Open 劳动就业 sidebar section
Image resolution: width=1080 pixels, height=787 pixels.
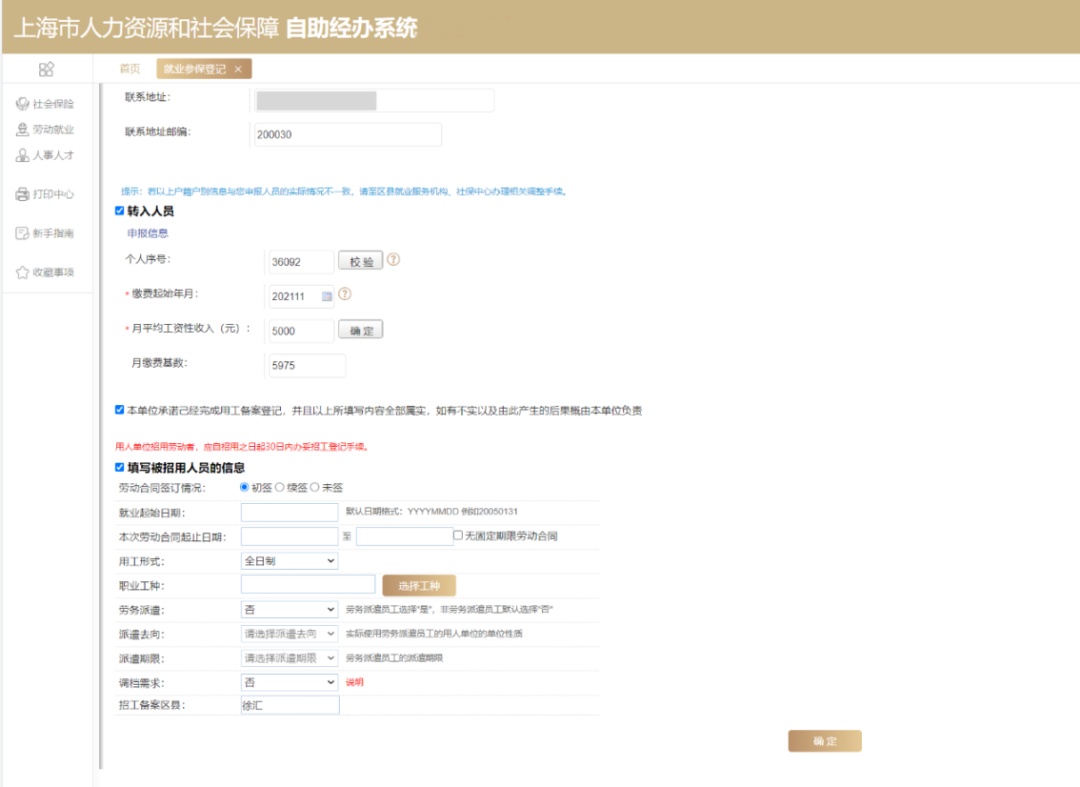tap(46, 130)
